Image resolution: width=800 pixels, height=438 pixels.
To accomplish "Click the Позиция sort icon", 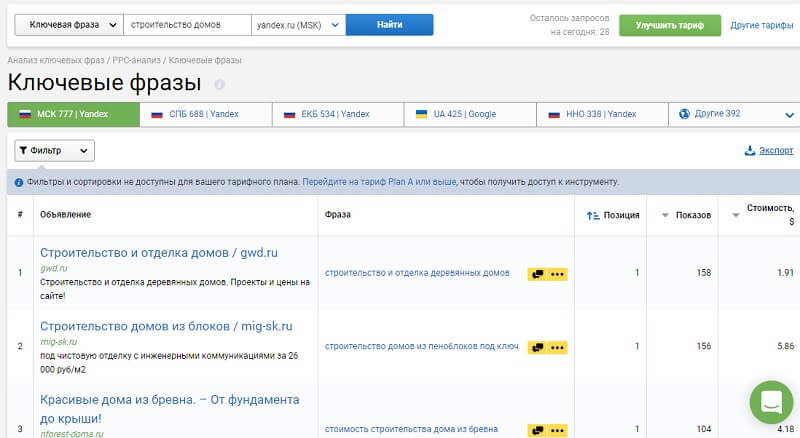I will click(x=593, y=215).
